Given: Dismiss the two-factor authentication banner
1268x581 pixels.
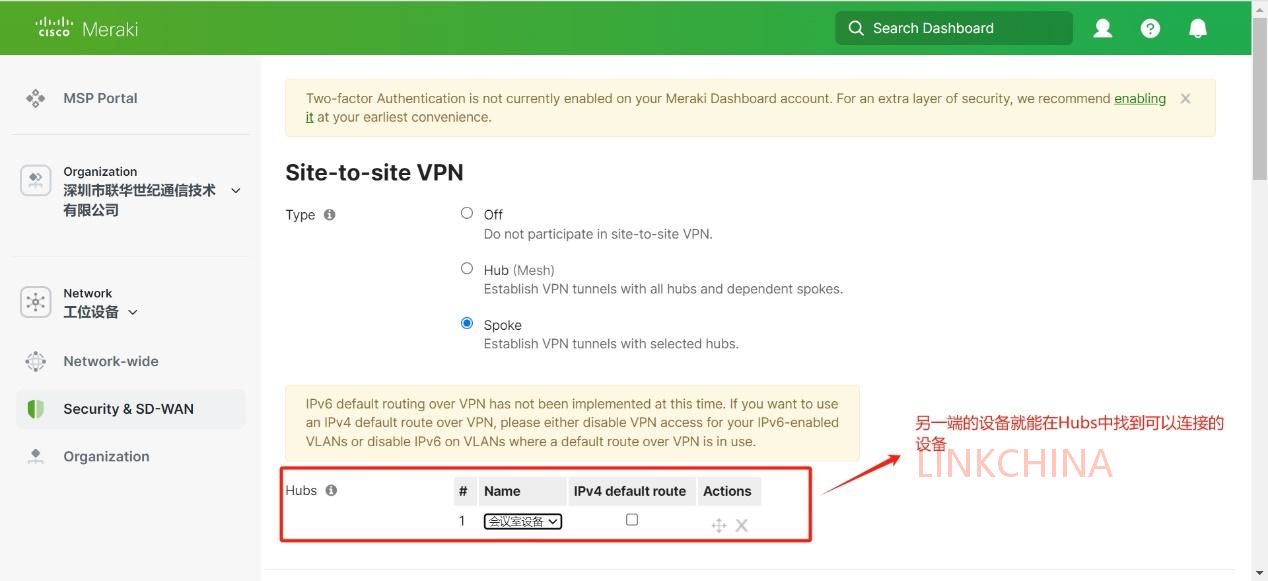Looking at the screenshot, I should (x=1185, y=98).
